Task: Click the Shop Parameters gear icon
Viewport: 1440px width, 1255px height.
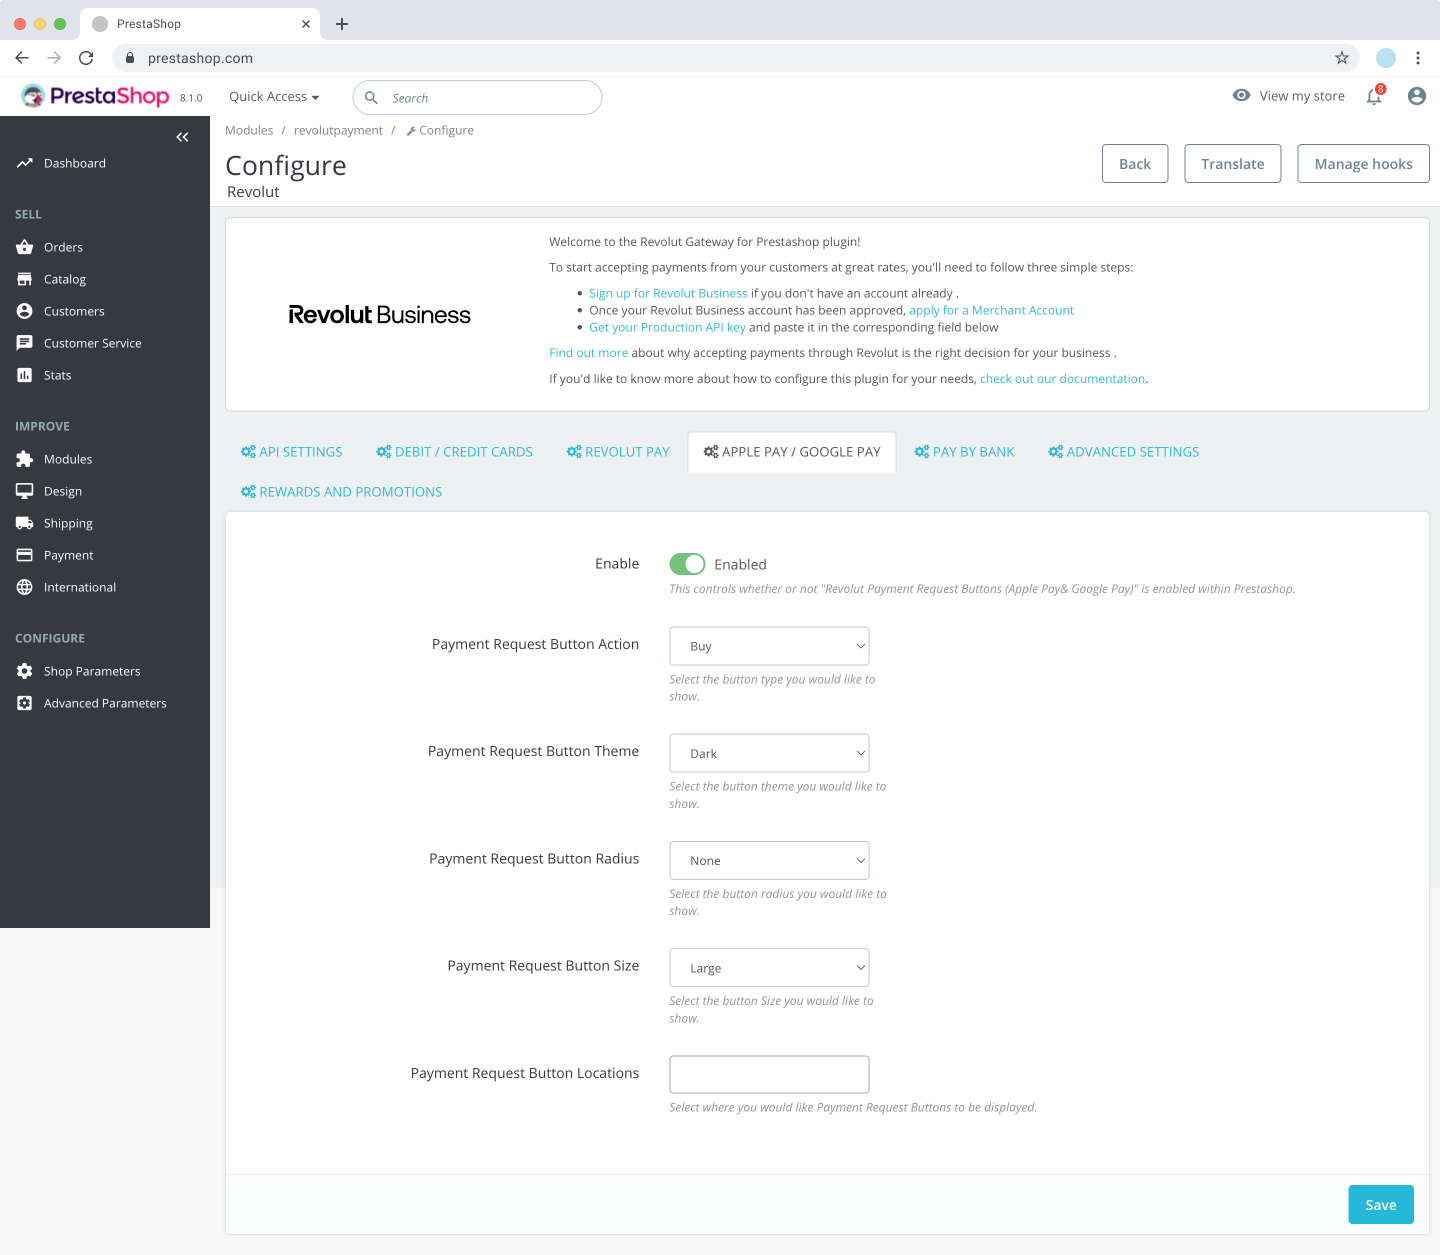Action: 25,671
